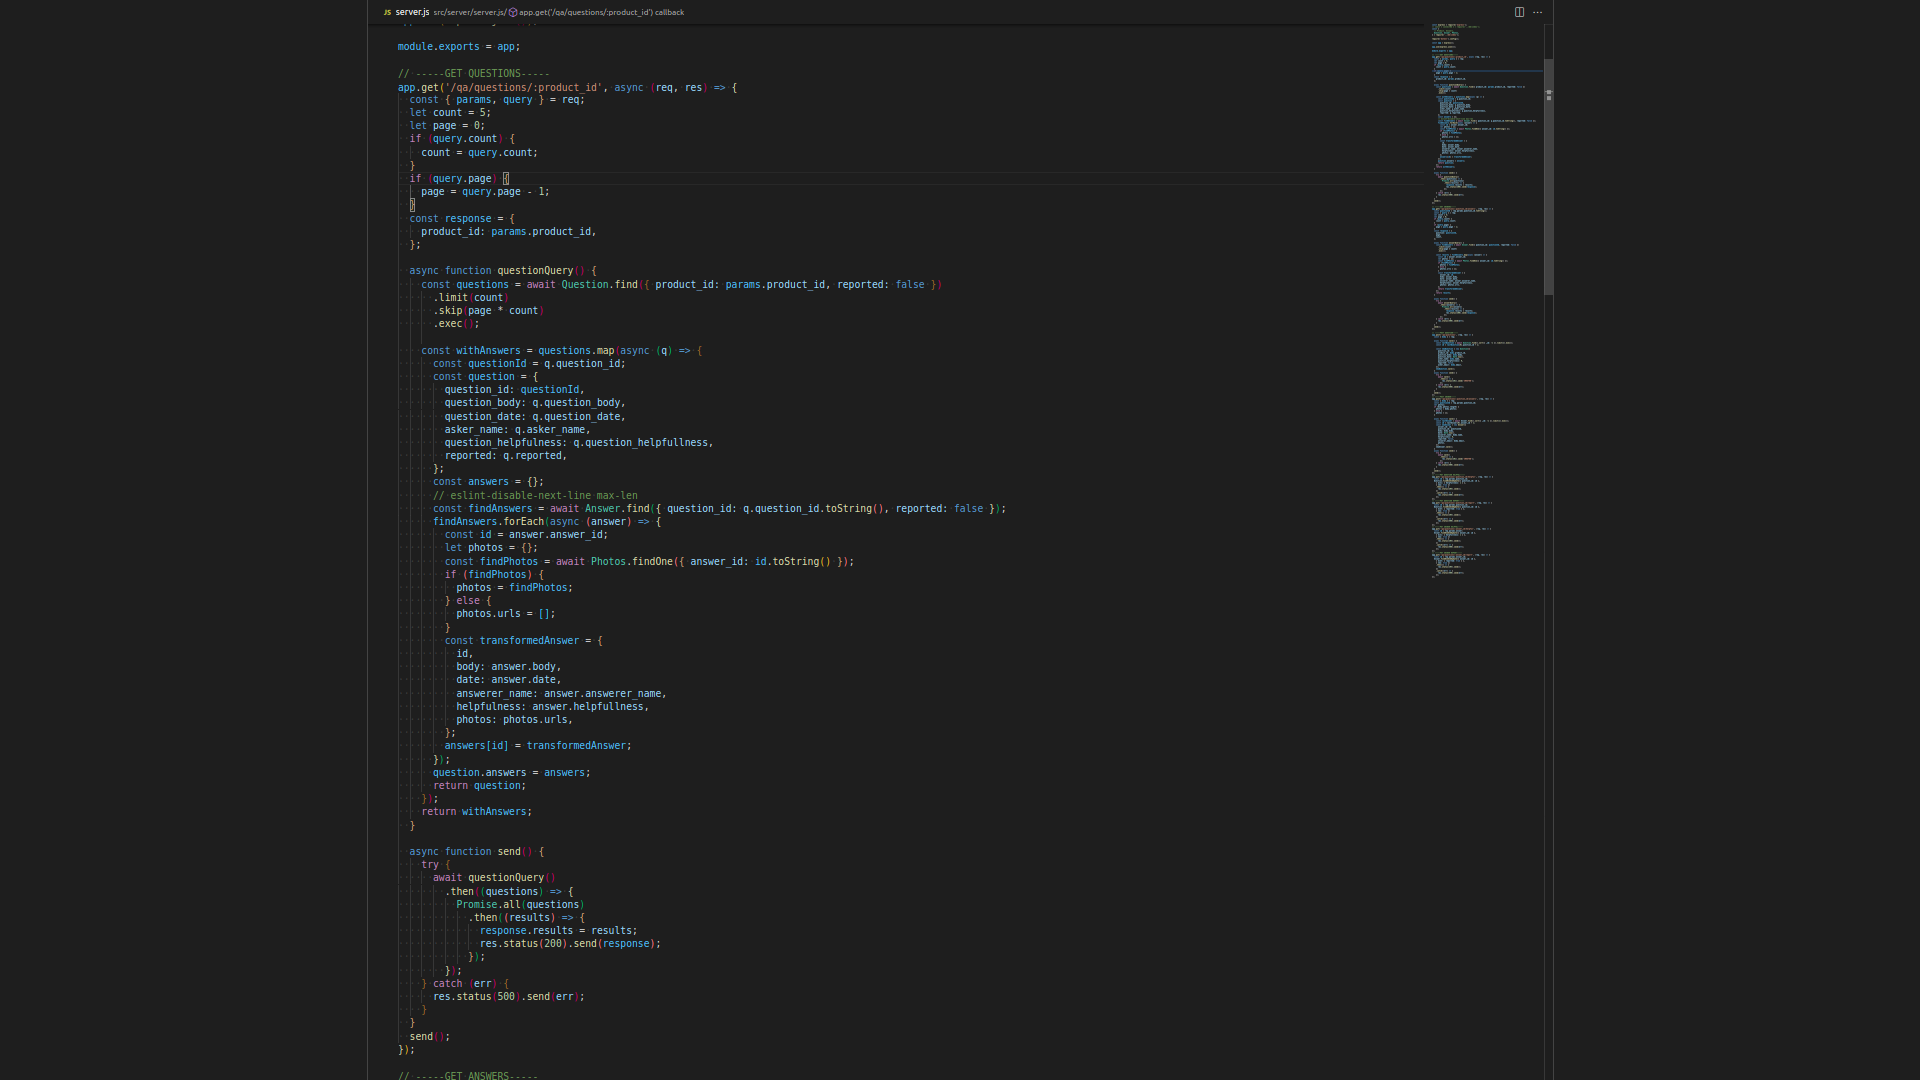Click 'Promise.all(questions)' line
The image size is (1920, 1080).
point(520,904)
